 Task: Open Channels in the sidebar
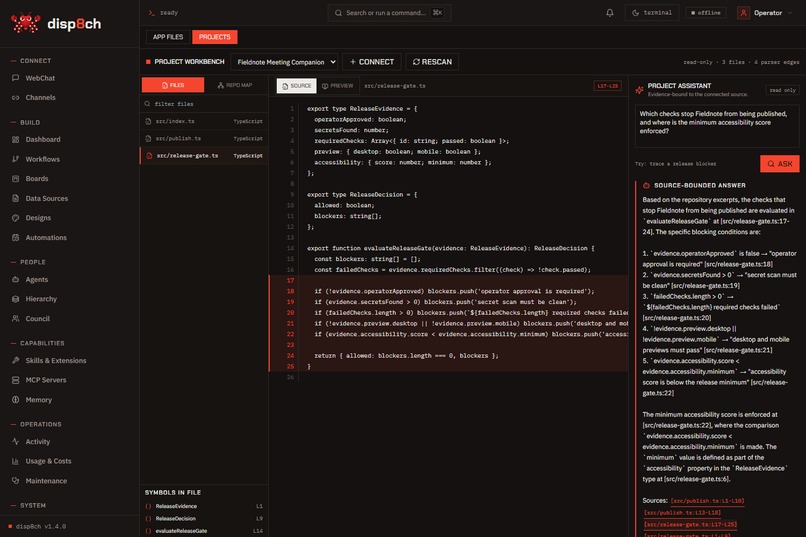pos(40,98)
